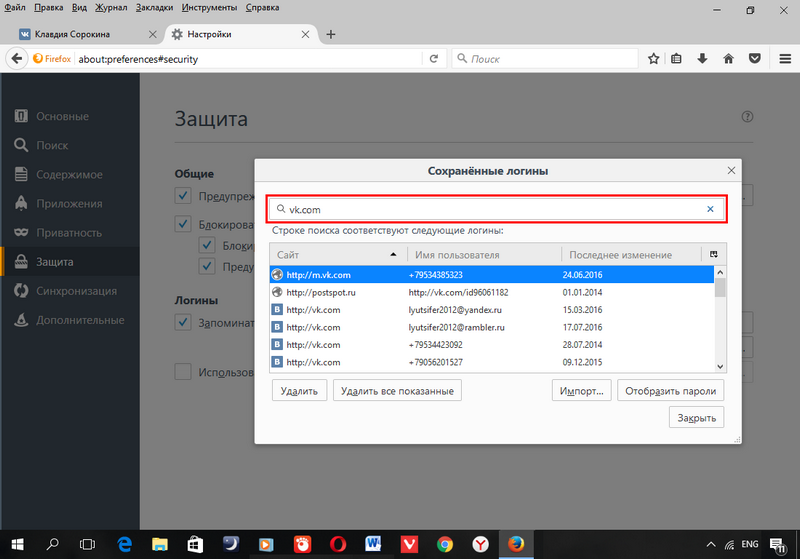Toggle the nested Преду... checkbox
Viewport: 800px width, 559px height.
tap(207, 266)
